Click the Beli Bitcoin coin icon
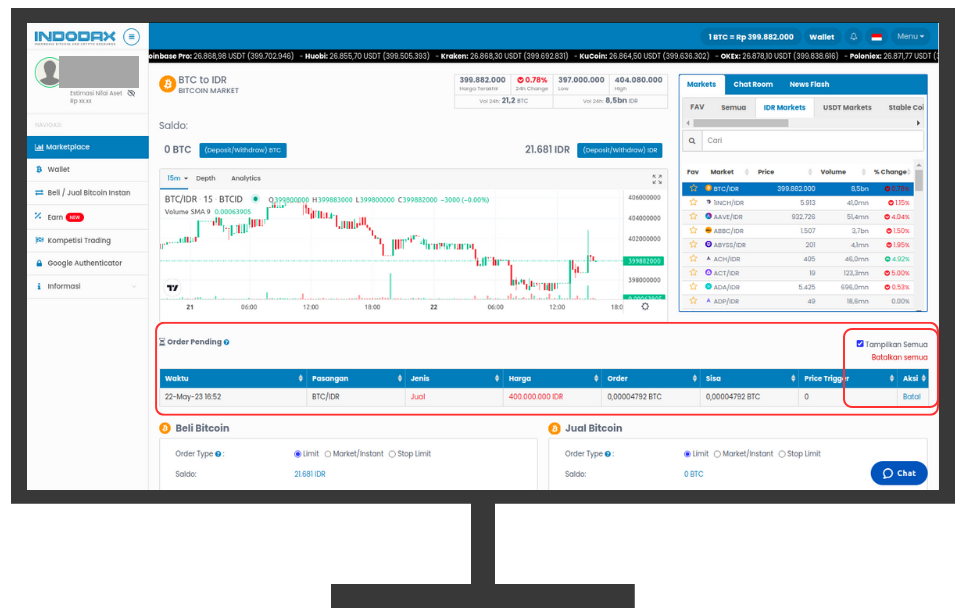Viewport: 963px width, 608px height. pos(165,428)
